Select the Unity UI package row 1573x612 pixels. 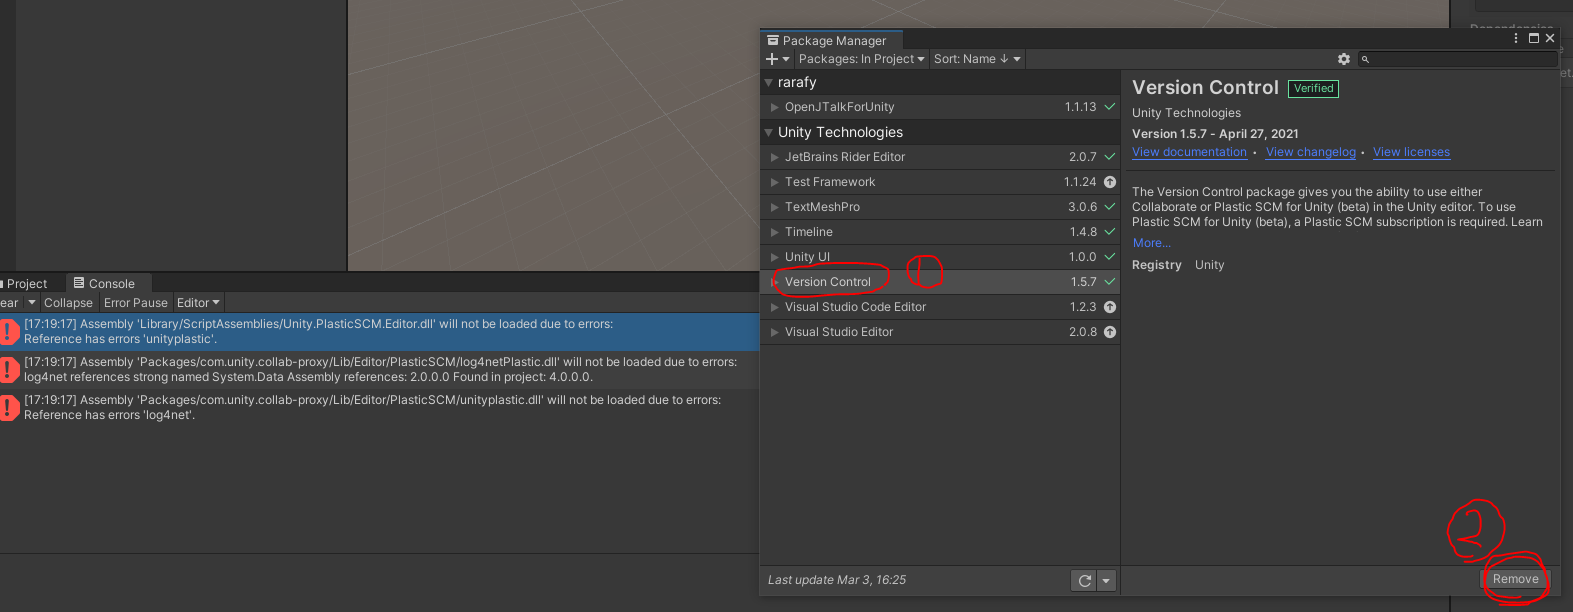point(940,257)
